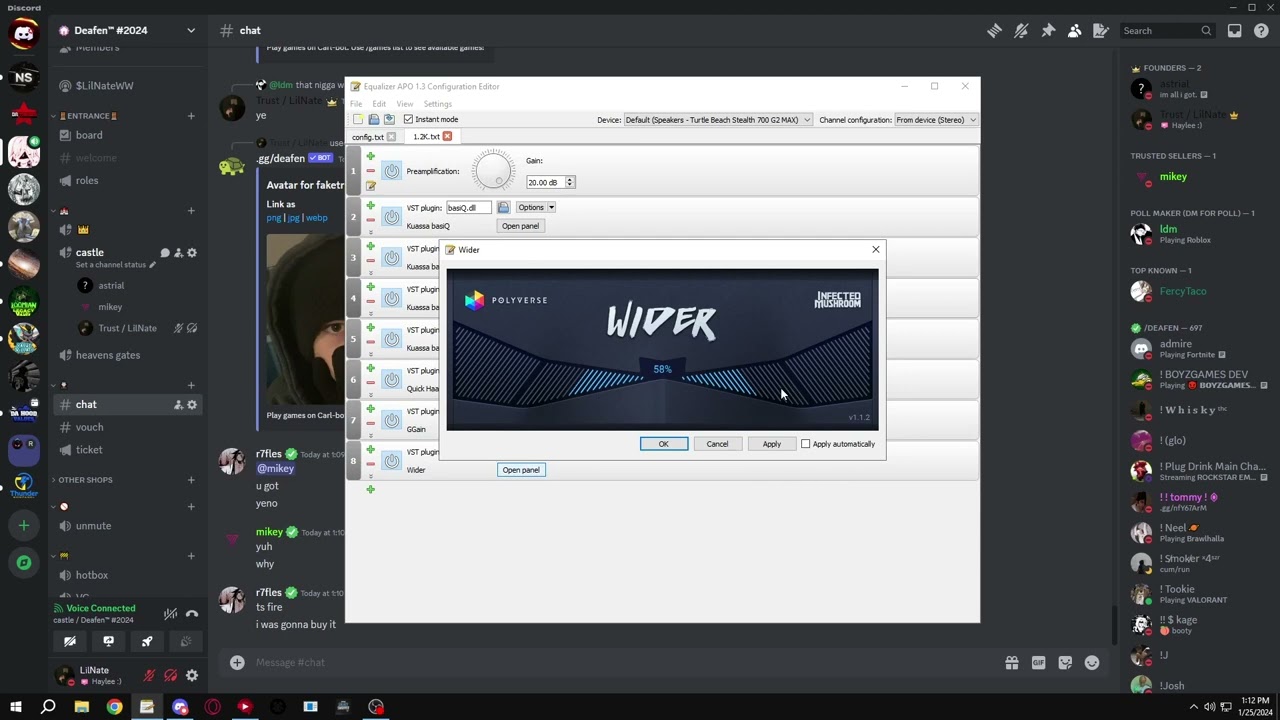Open Explore discoverable servers compass icon

click(x=24, y=563)
